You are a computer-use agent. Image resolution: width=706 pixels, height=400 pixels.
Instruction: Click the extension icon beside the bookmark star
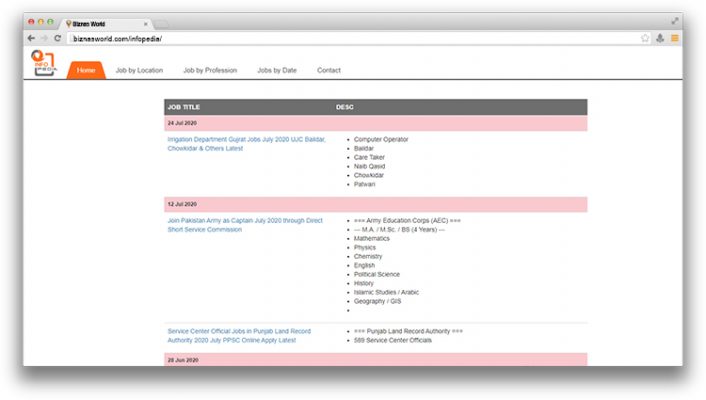pos(661,38)
